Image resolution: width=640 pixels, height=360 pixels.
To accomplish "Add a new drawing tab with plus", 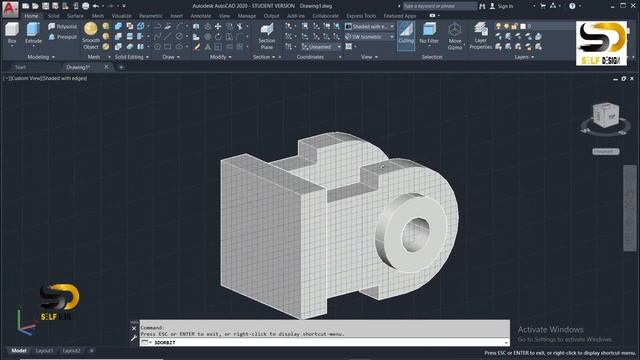I will pos(121,67).
